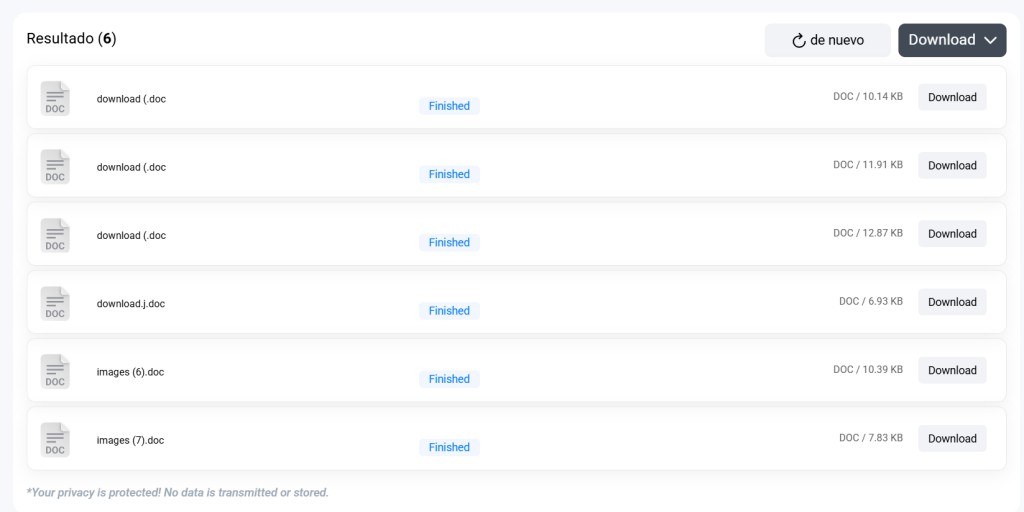Click the DOC icon of the 12.87 KB file
Viewport: 1024px width, 512px height.
tap(55, 235)
